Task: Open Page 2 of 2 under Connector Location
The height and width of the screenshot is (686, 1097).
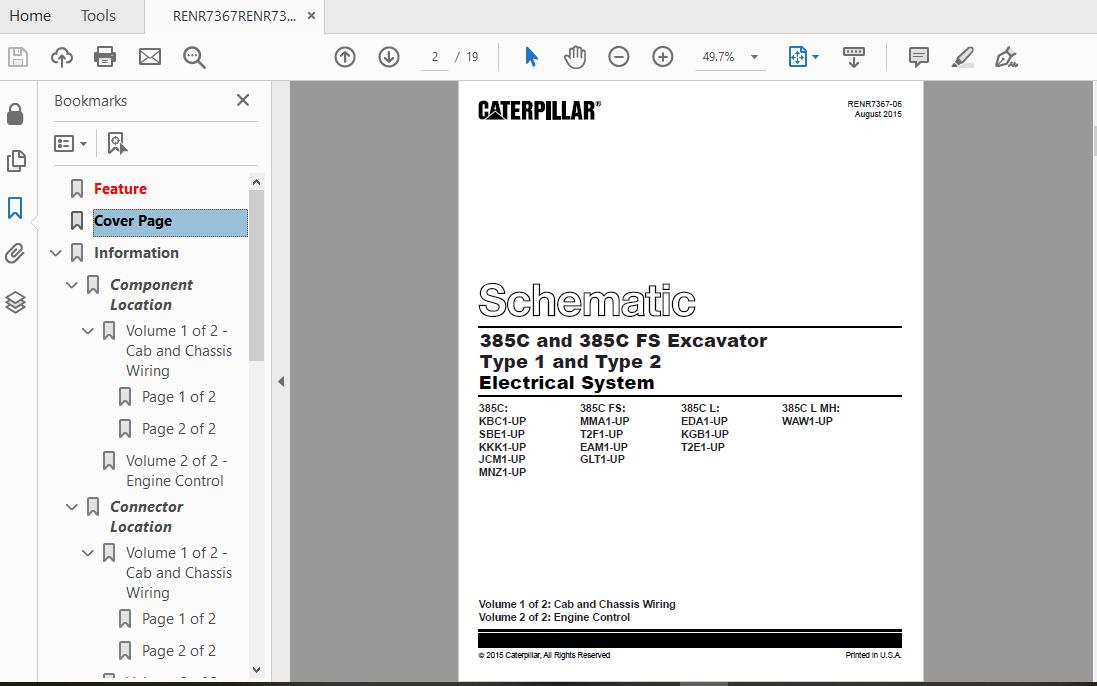Action: click(178, 651)
